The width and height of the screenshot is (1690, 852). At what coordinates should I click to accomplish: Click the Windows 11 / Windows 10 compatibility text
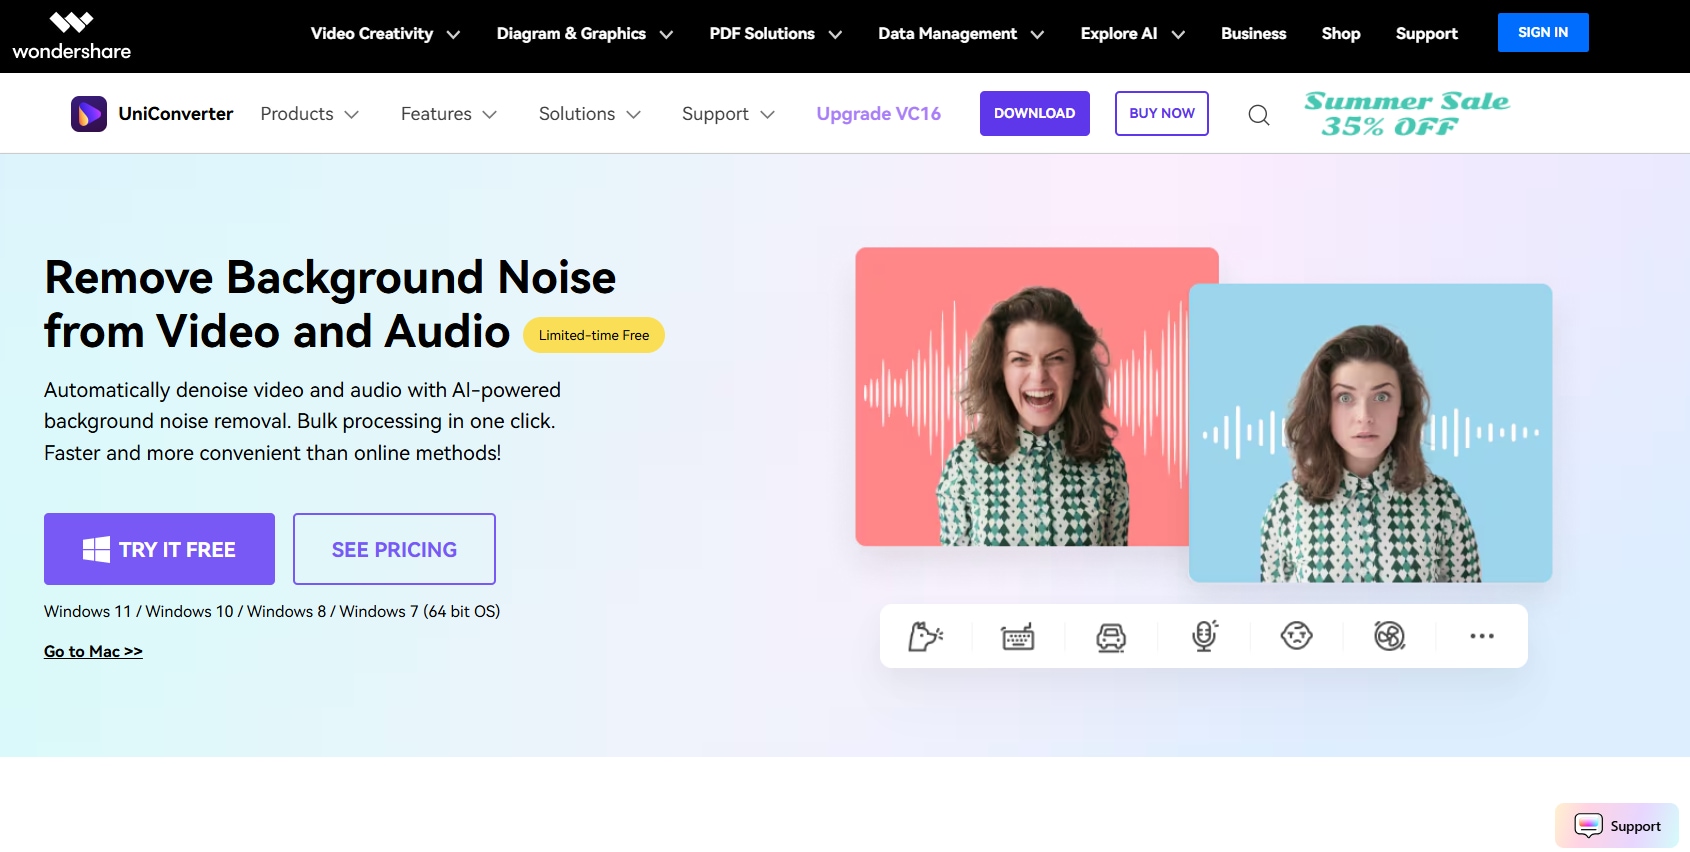coord(272,611)
